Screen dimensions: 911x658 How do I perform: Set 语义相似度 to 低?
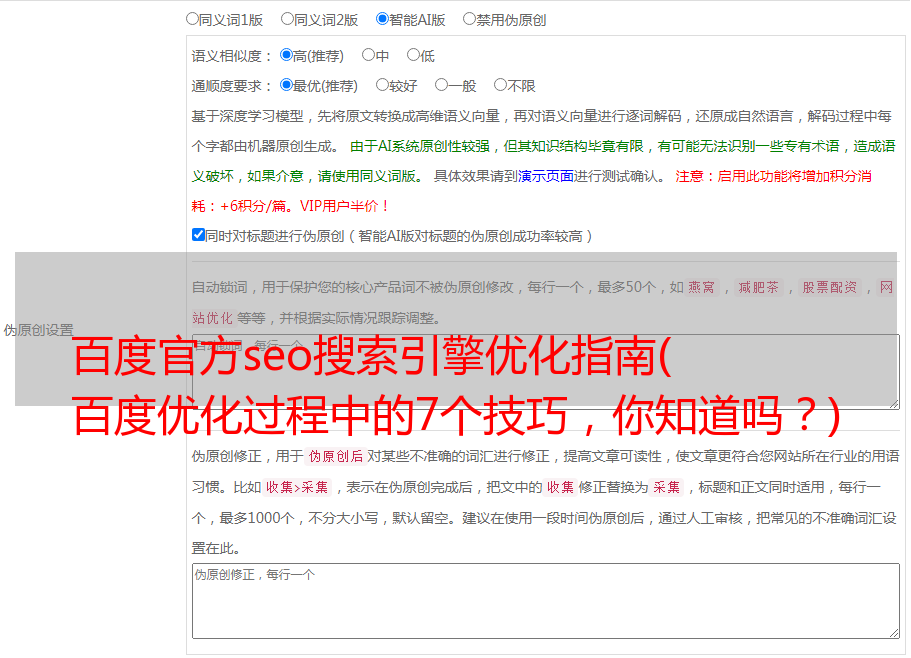pyautogui.click(x=413, y=55)
